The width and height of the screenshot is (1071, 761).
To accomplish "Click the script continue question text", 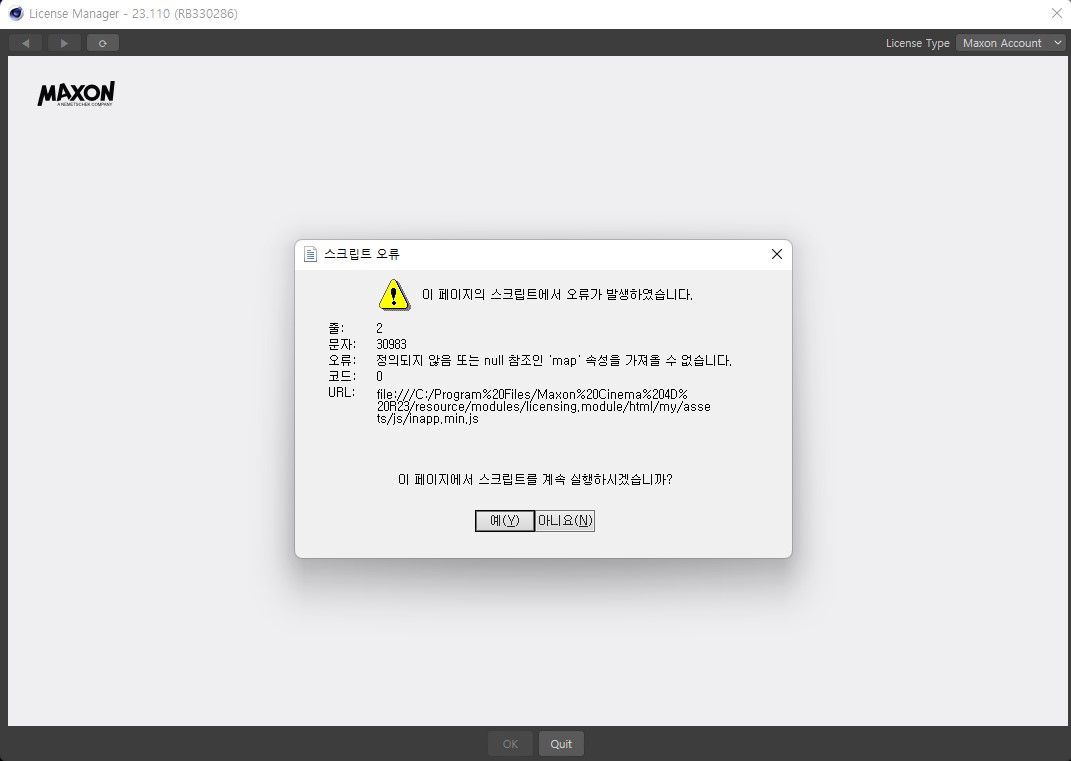I will tap(535, 480).
